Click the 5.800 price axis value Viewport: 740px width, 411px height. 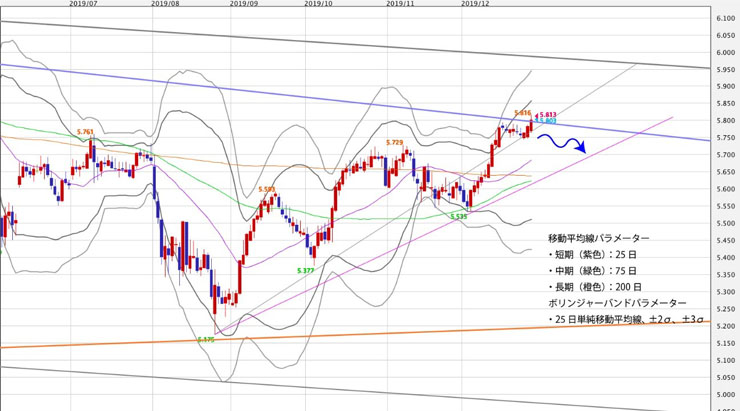[725, 121]
